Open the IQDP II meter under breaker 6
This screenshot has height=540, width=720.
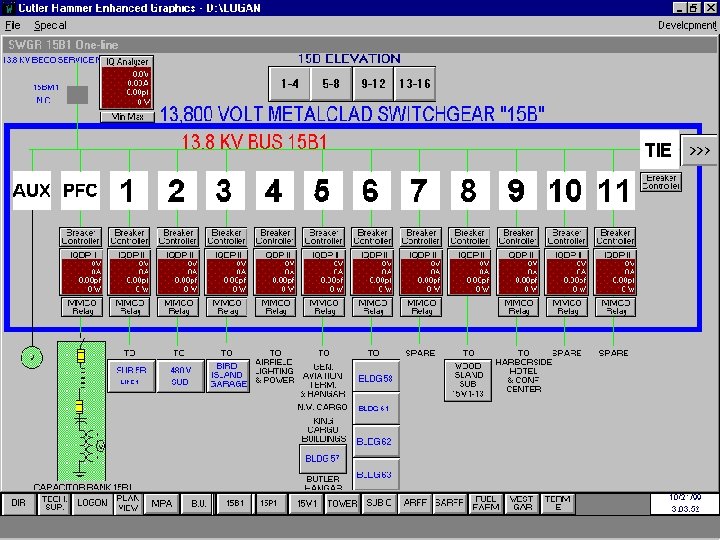(372, 272)
